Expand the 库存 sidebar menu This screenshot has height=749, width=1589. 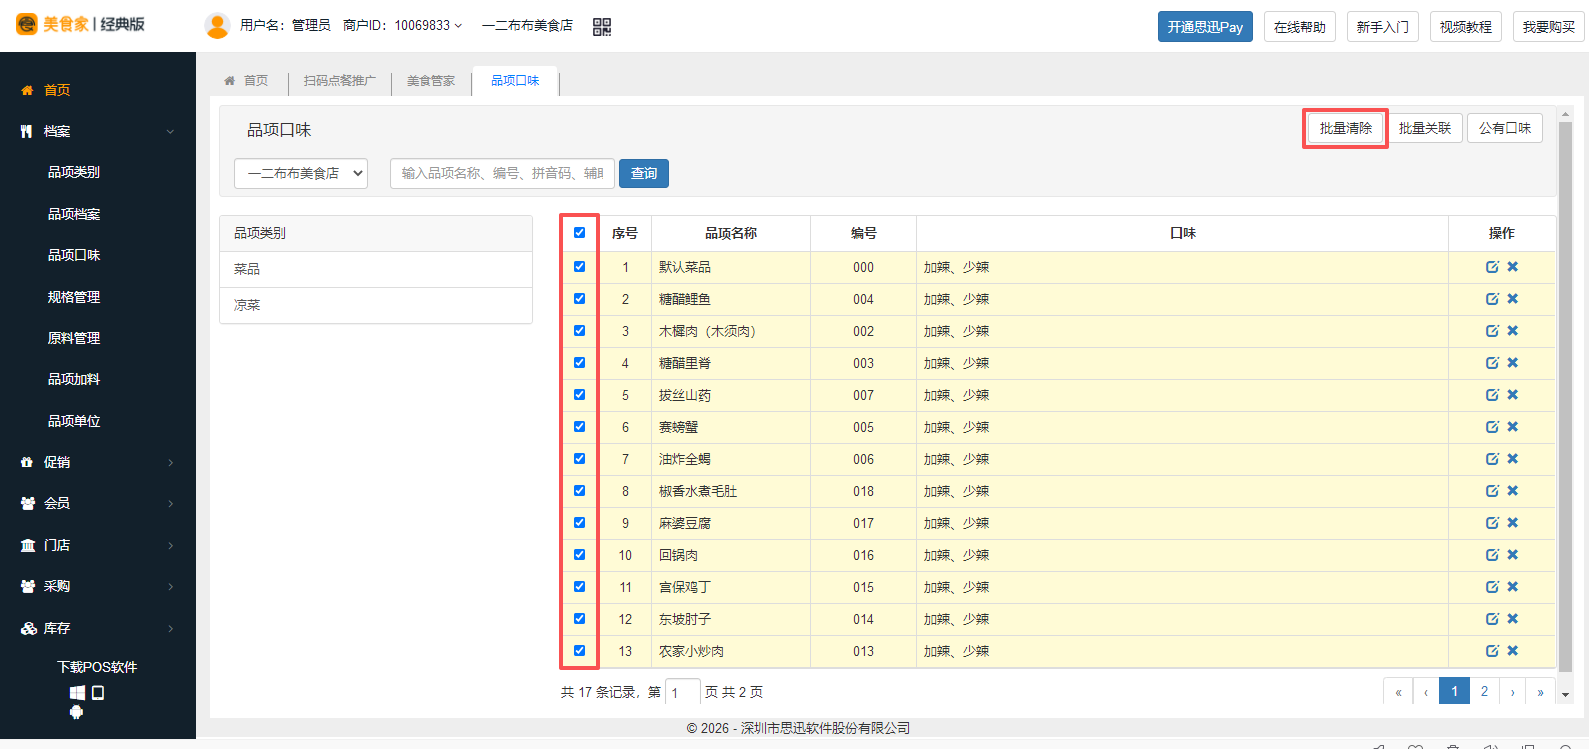[x=98, y=628]
